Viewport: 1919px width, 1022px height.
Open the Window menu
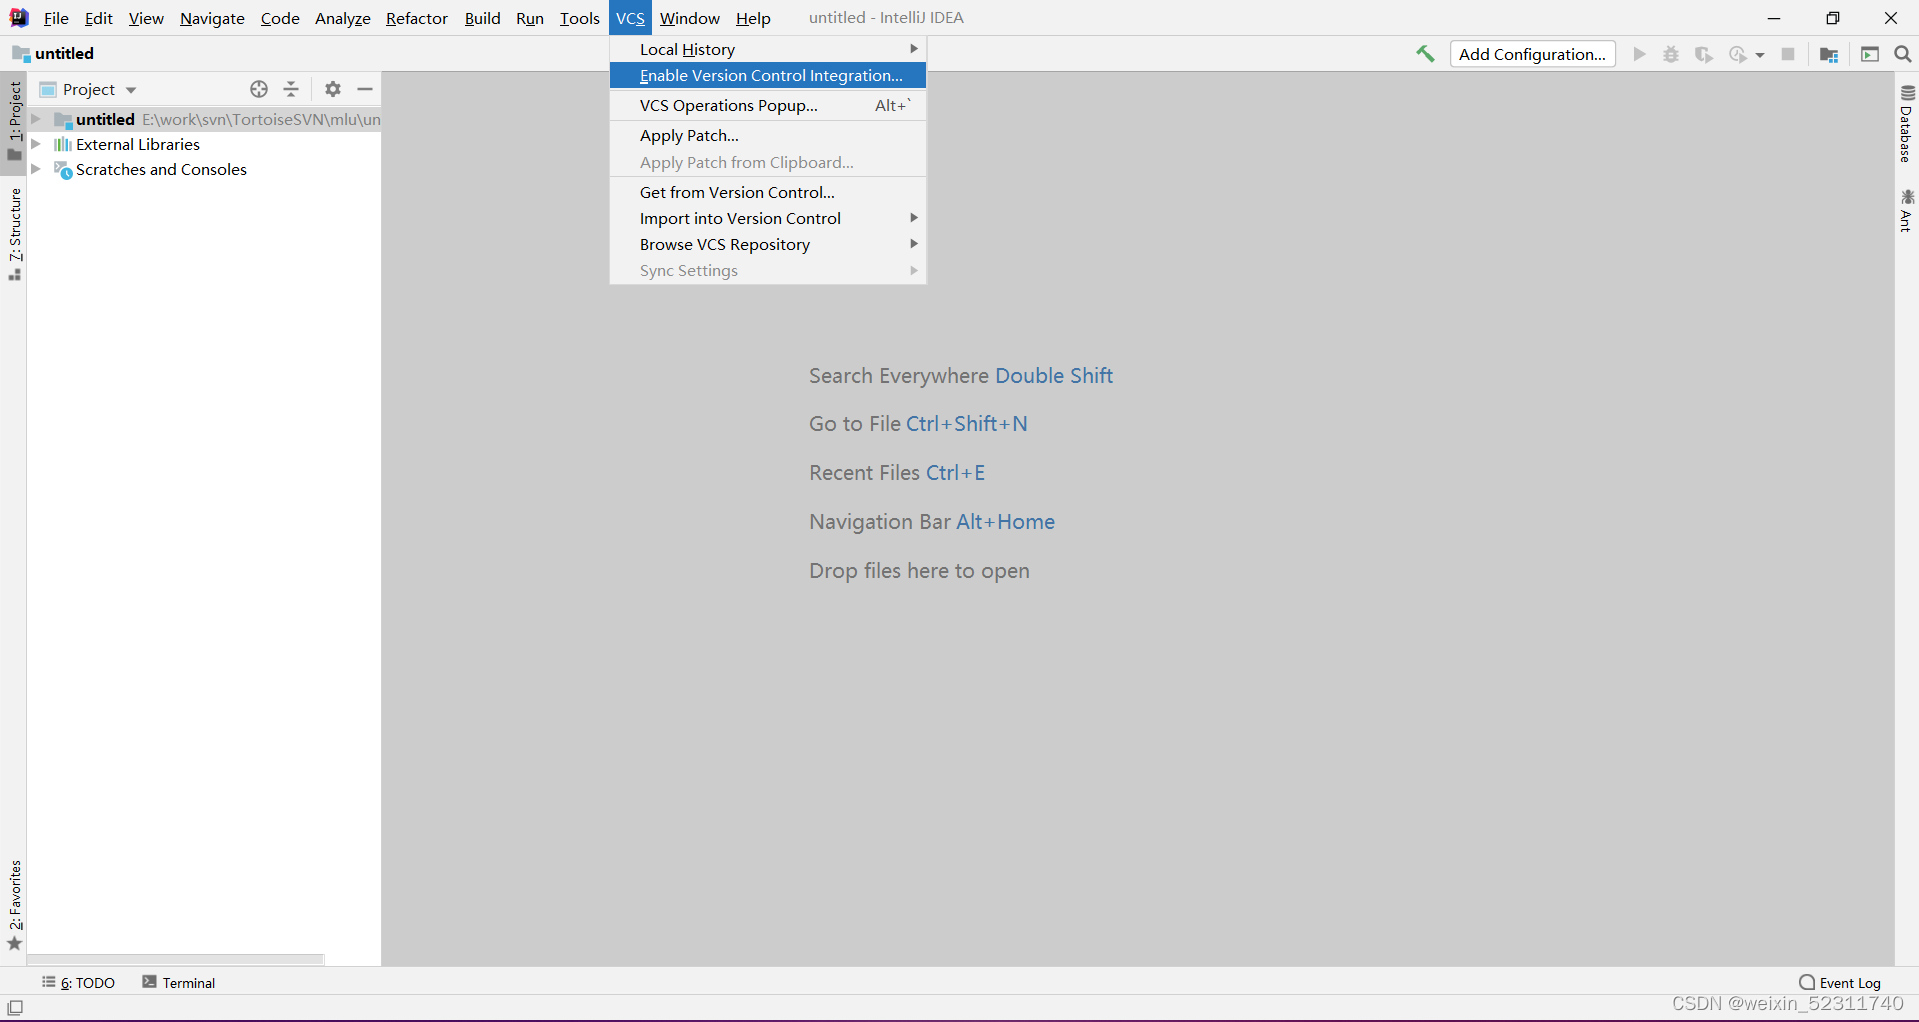(689, 18)
